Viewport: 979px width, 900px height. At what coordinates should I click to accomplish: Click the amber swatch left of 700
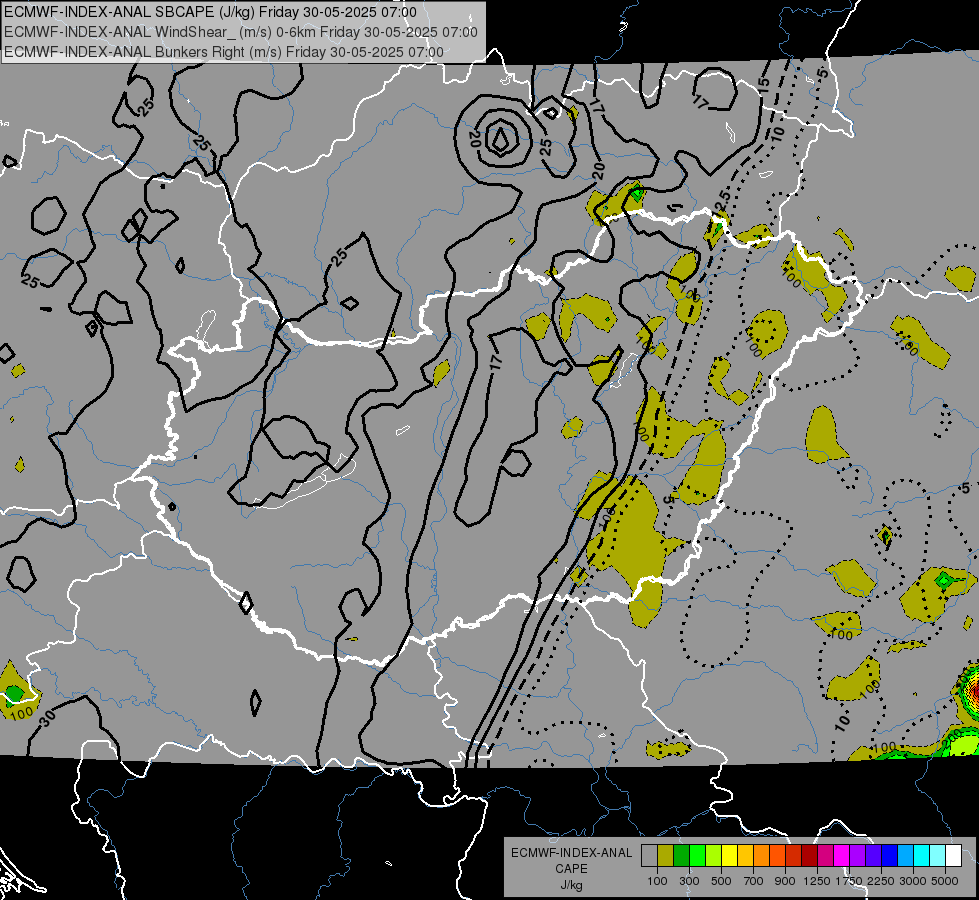coord(745,856)
